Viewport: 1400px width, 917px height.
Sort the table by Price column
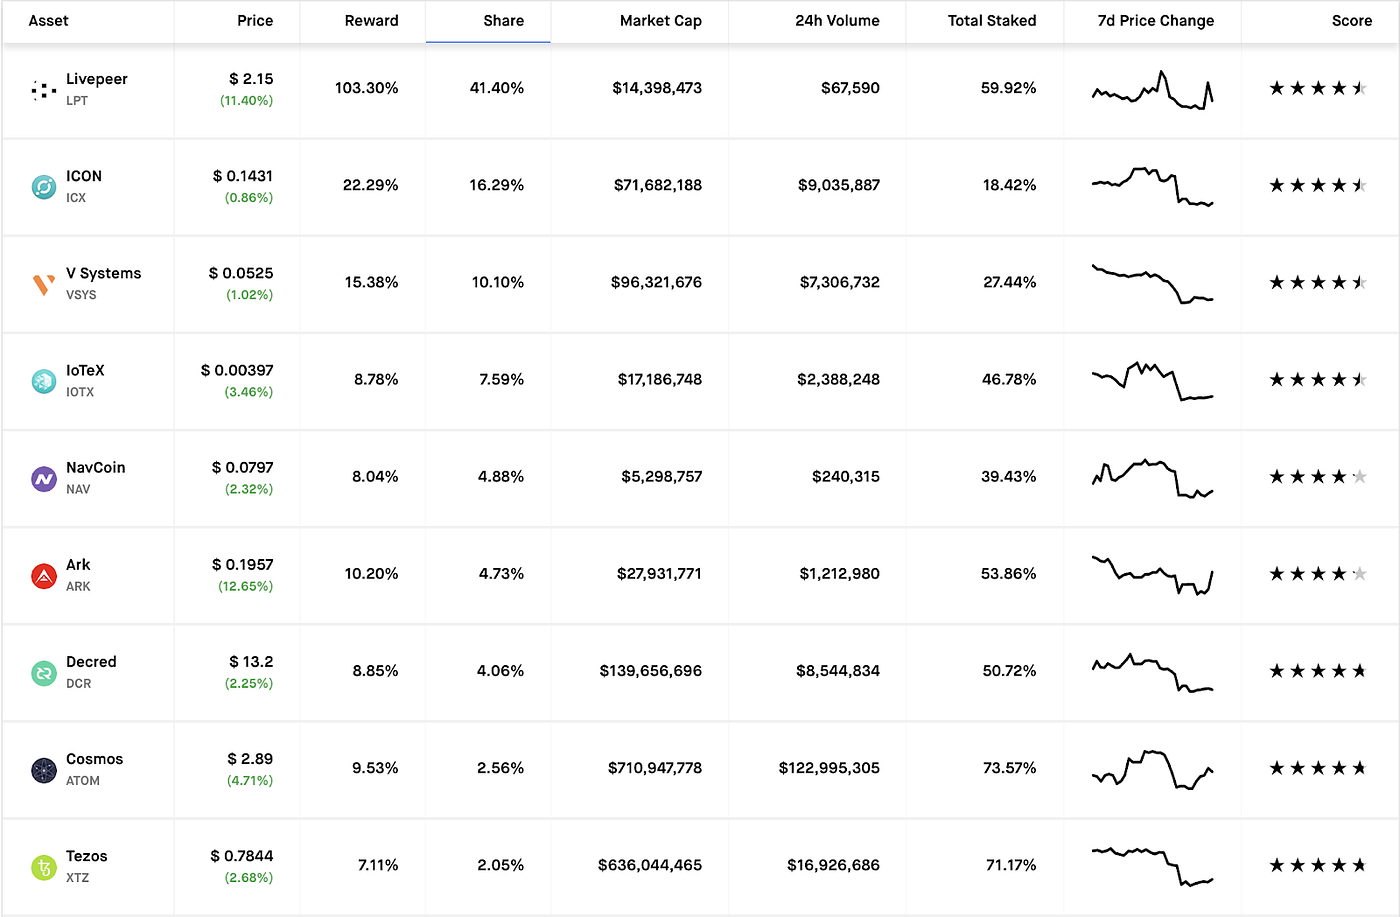255,20
